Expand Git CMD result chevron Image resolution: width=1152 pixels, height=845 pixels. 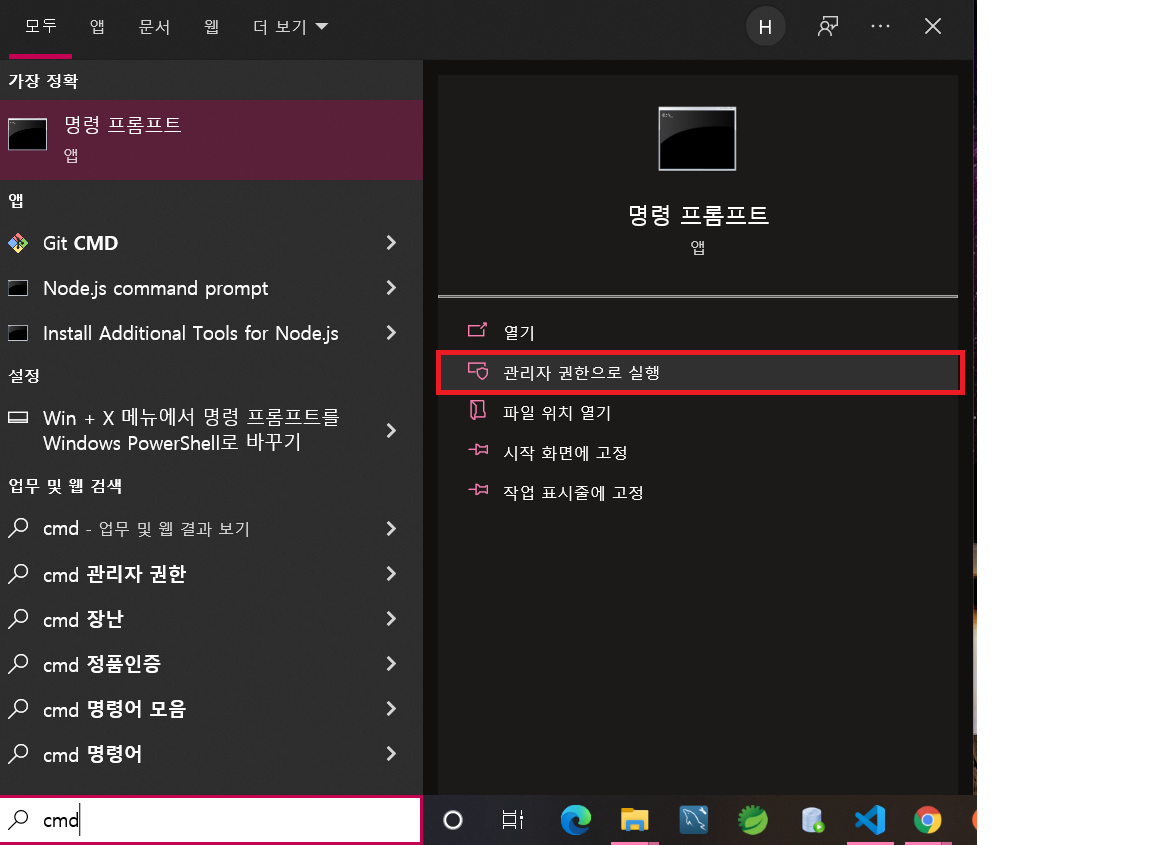(391, 243)
